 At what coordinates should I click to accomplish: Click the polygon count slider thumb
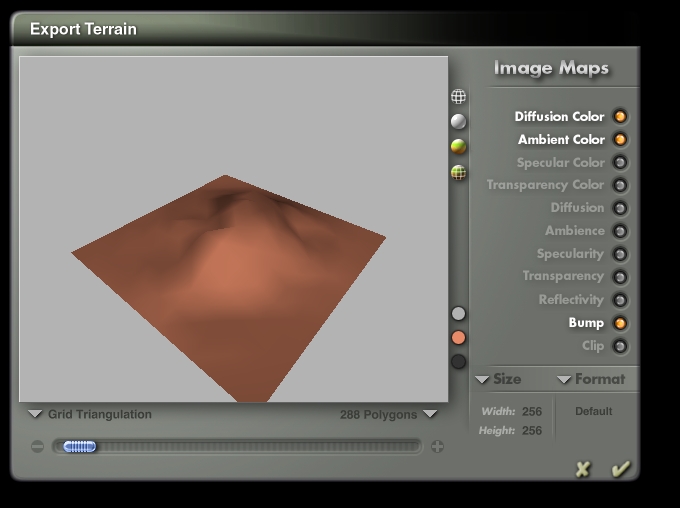click(79, 446)
